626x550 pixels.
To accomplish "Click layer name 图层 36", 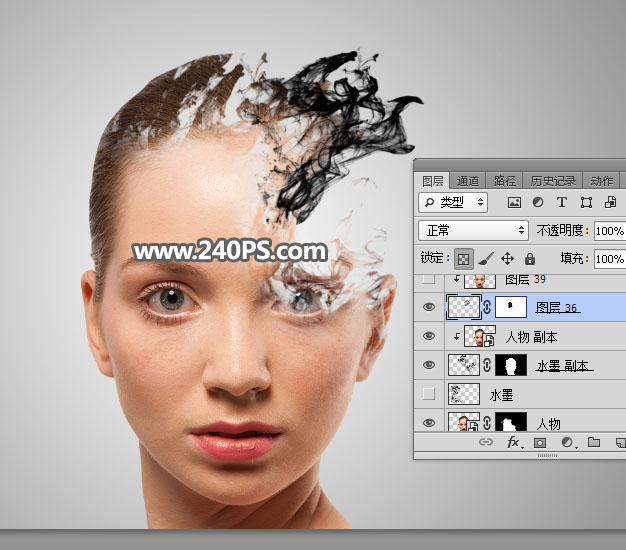I will tap(557, 307).
